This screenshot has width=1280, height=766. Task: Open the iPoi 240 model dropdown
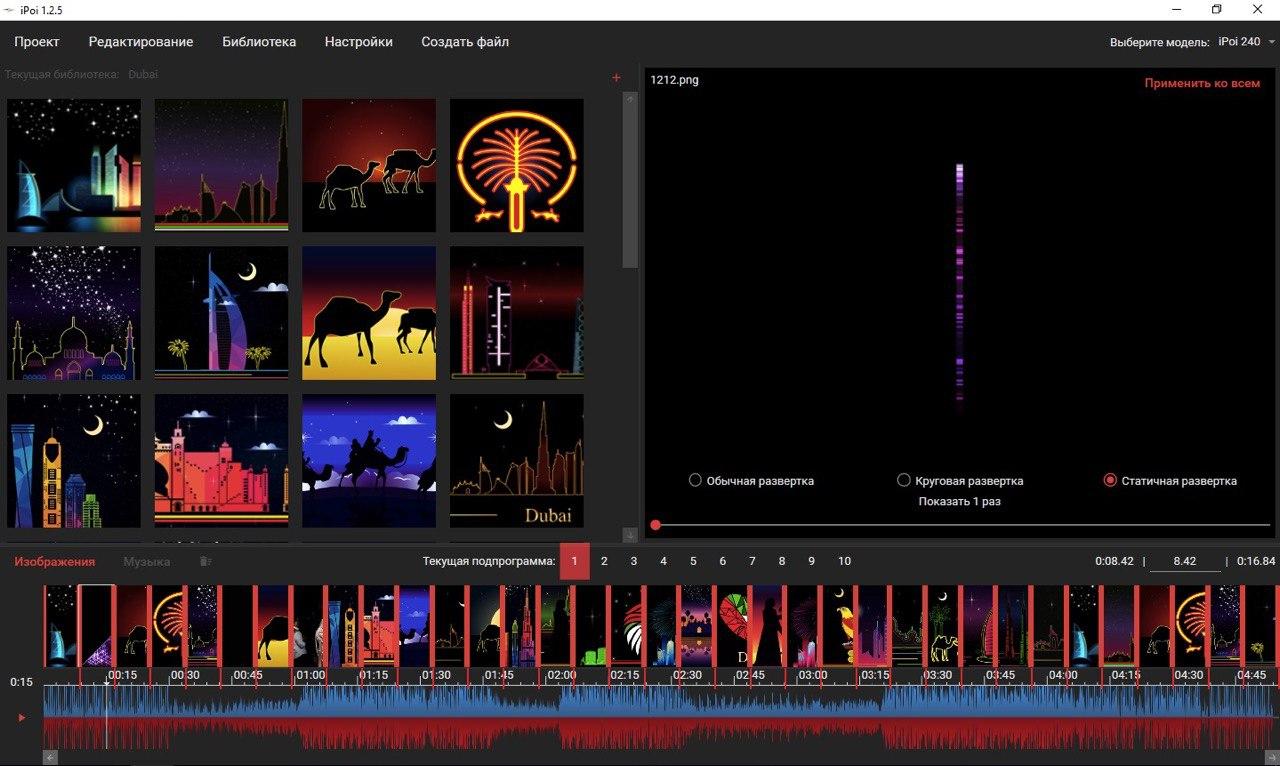(1246, 42)
